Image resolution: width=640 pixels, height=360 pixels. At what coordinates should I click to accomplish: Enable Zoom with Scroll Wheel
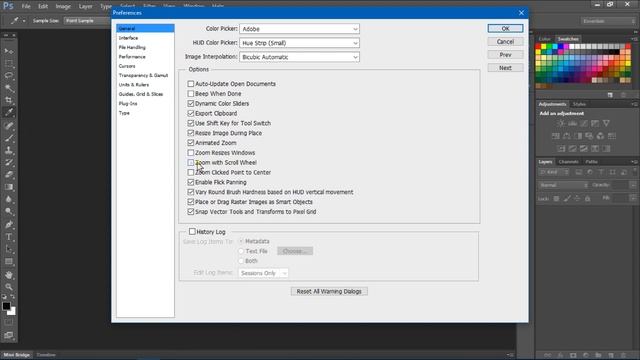191,162
